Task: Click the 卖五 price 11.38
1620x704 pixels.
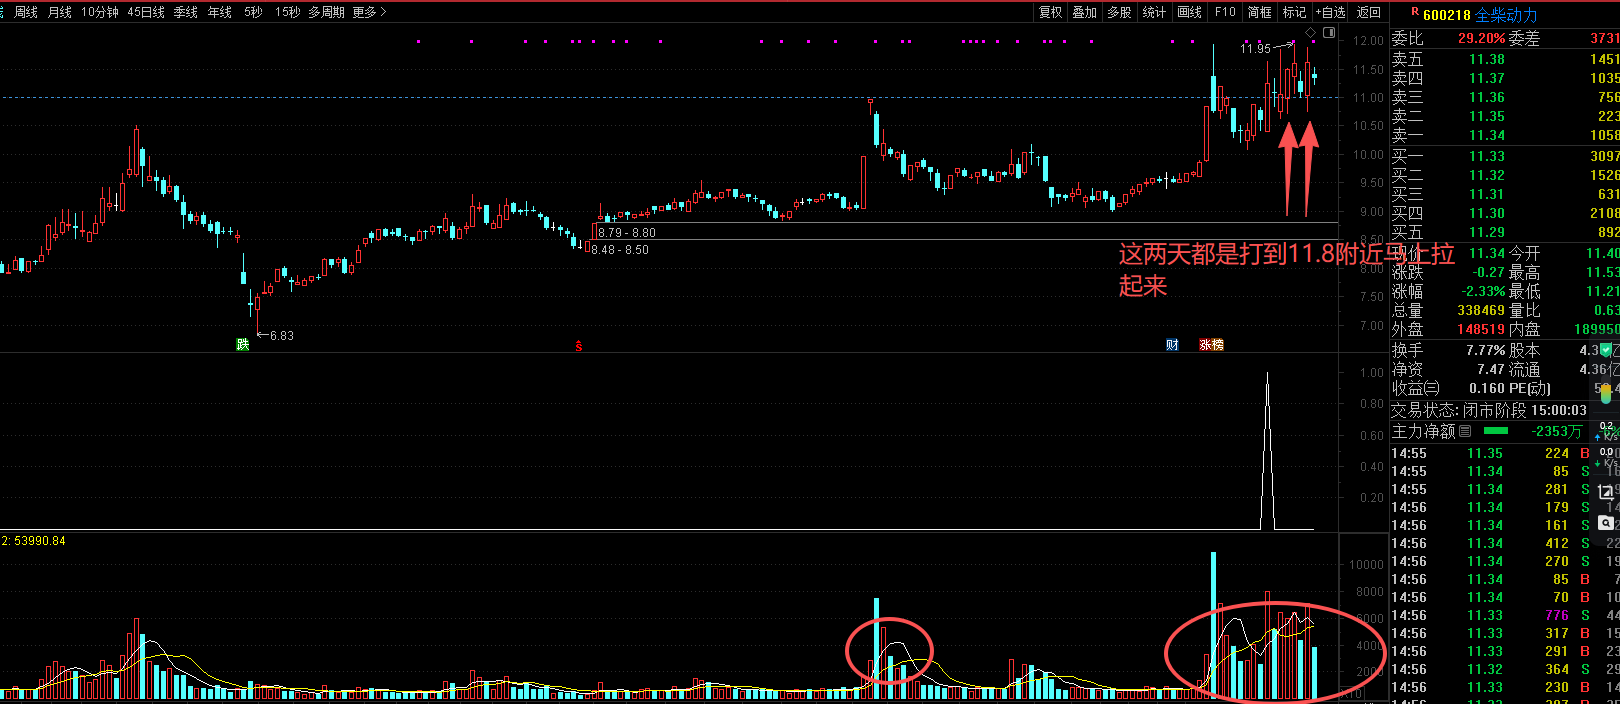Action: point(1486,59)
